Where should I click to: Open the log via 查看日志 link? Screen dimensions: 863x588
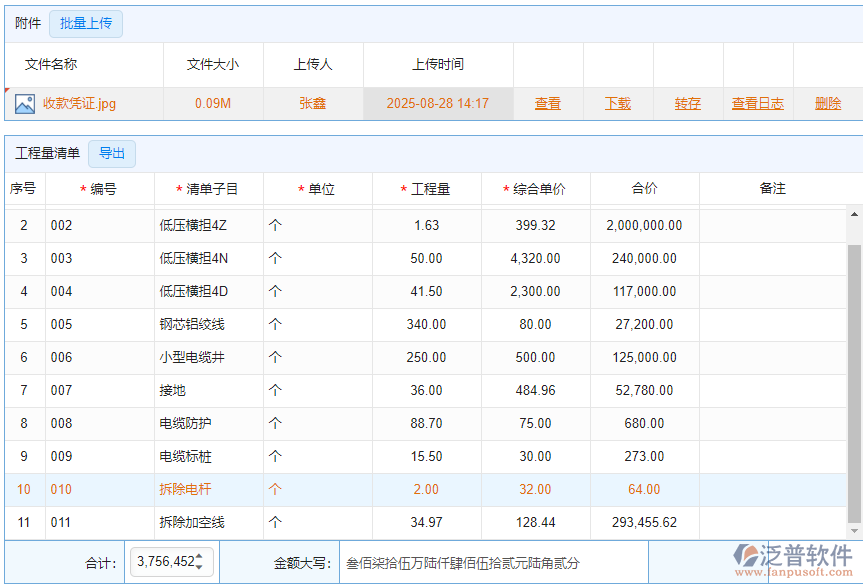click(757, 103)
